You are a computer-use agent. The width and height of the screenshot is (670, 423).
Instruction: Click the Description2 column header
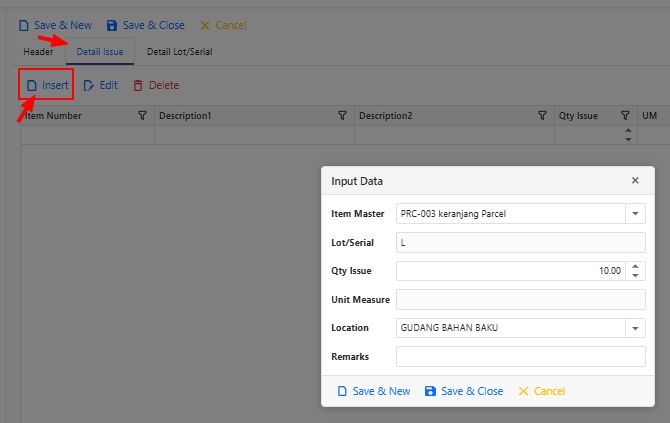click(x=454, y=115)
